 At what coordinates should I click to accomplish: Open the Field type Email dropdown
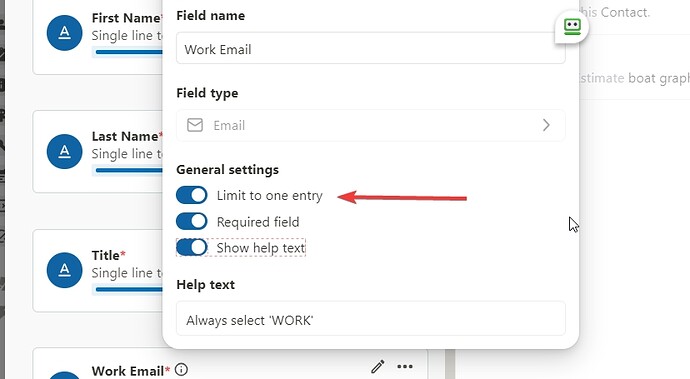point(371,125)
